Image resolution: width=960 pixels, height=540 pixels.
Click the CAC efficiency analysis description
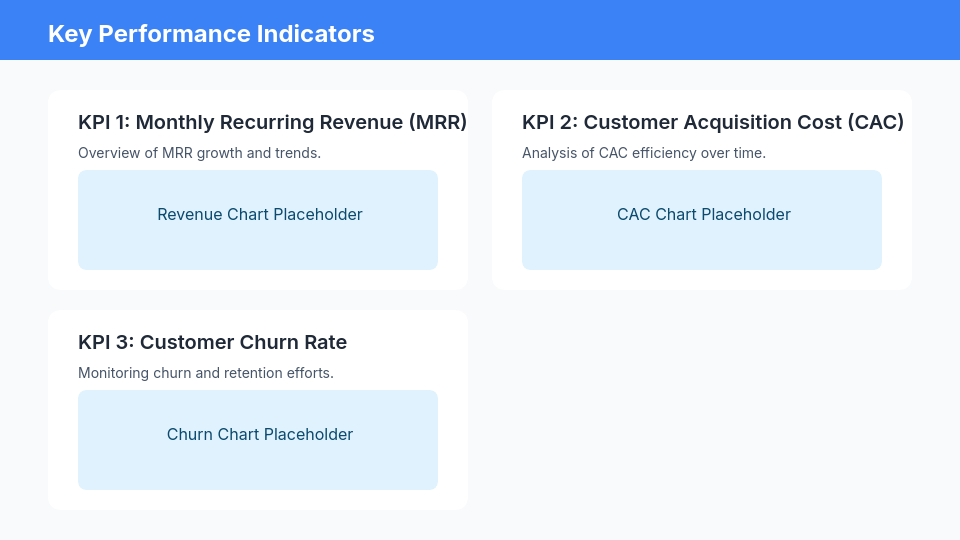click(x=643, y=153)
